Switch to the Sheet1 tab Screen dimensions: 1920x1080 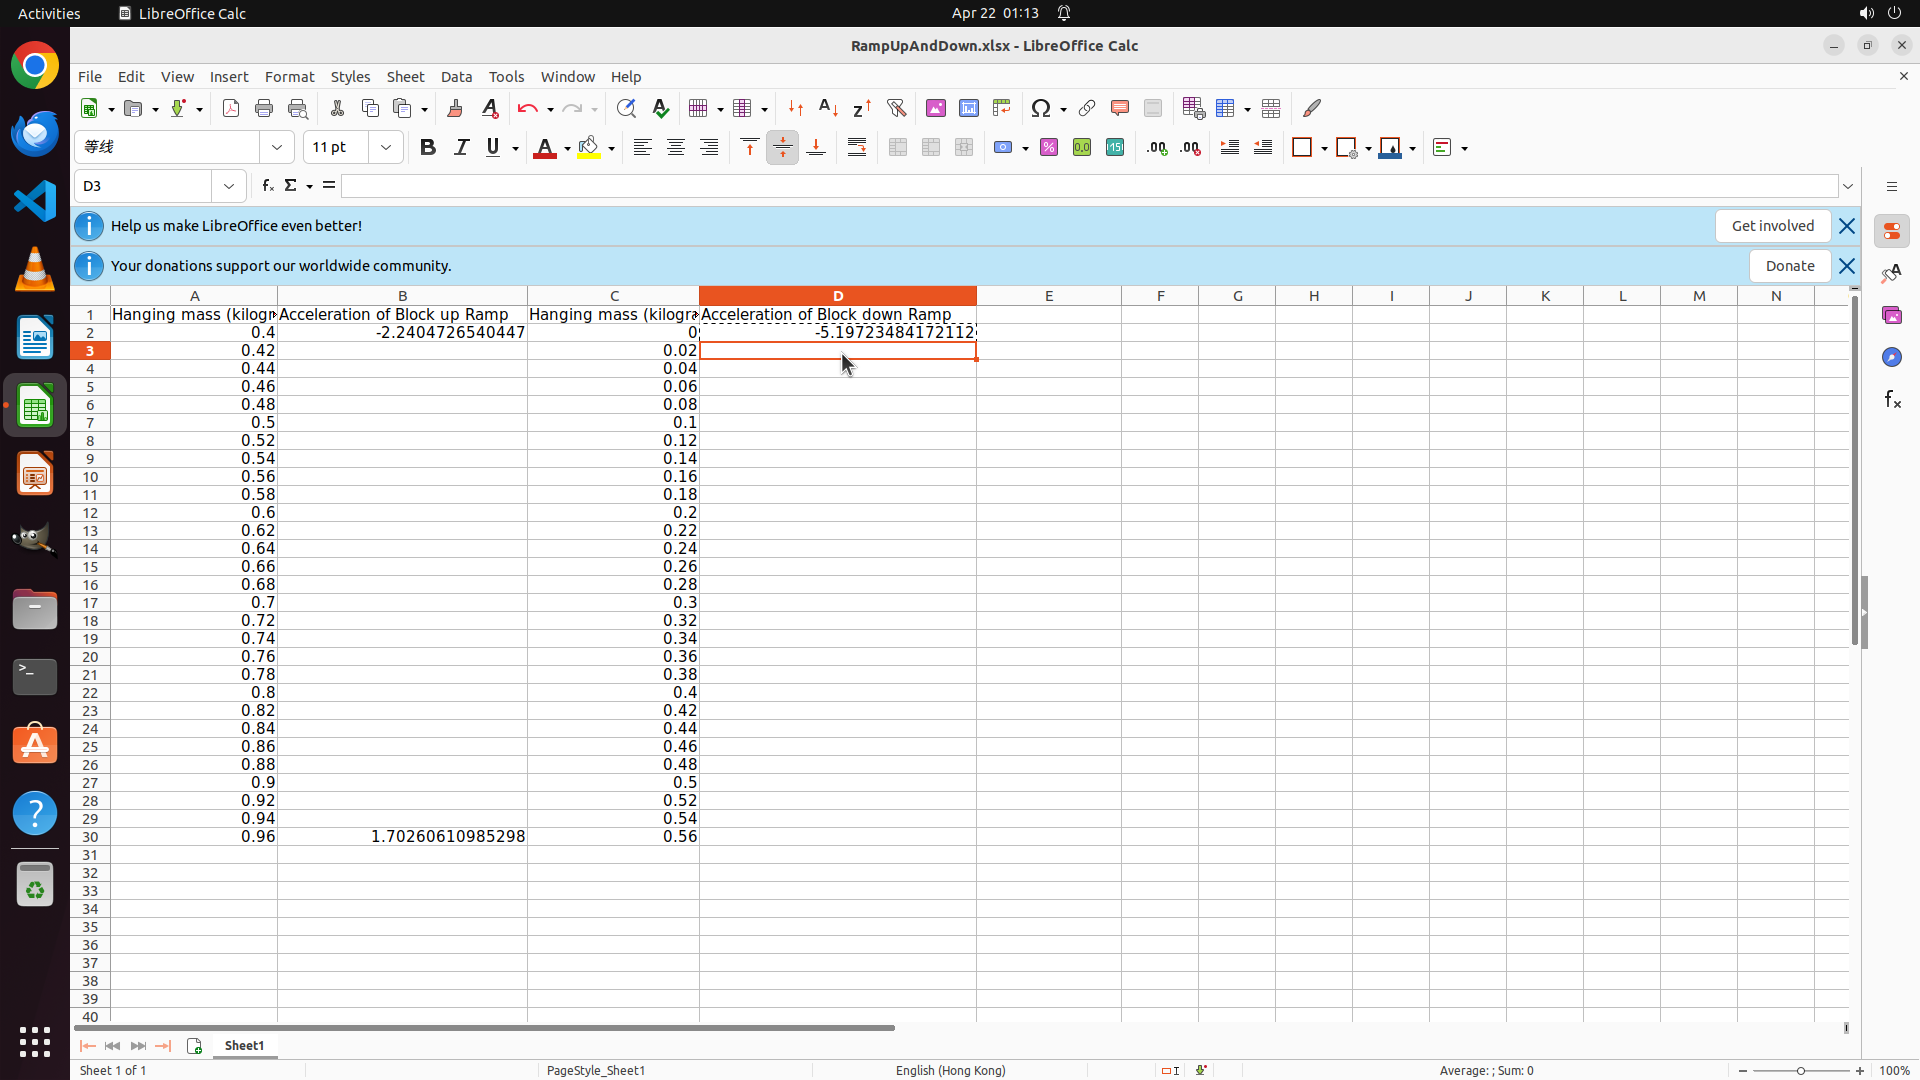(x=244, y=1046)
